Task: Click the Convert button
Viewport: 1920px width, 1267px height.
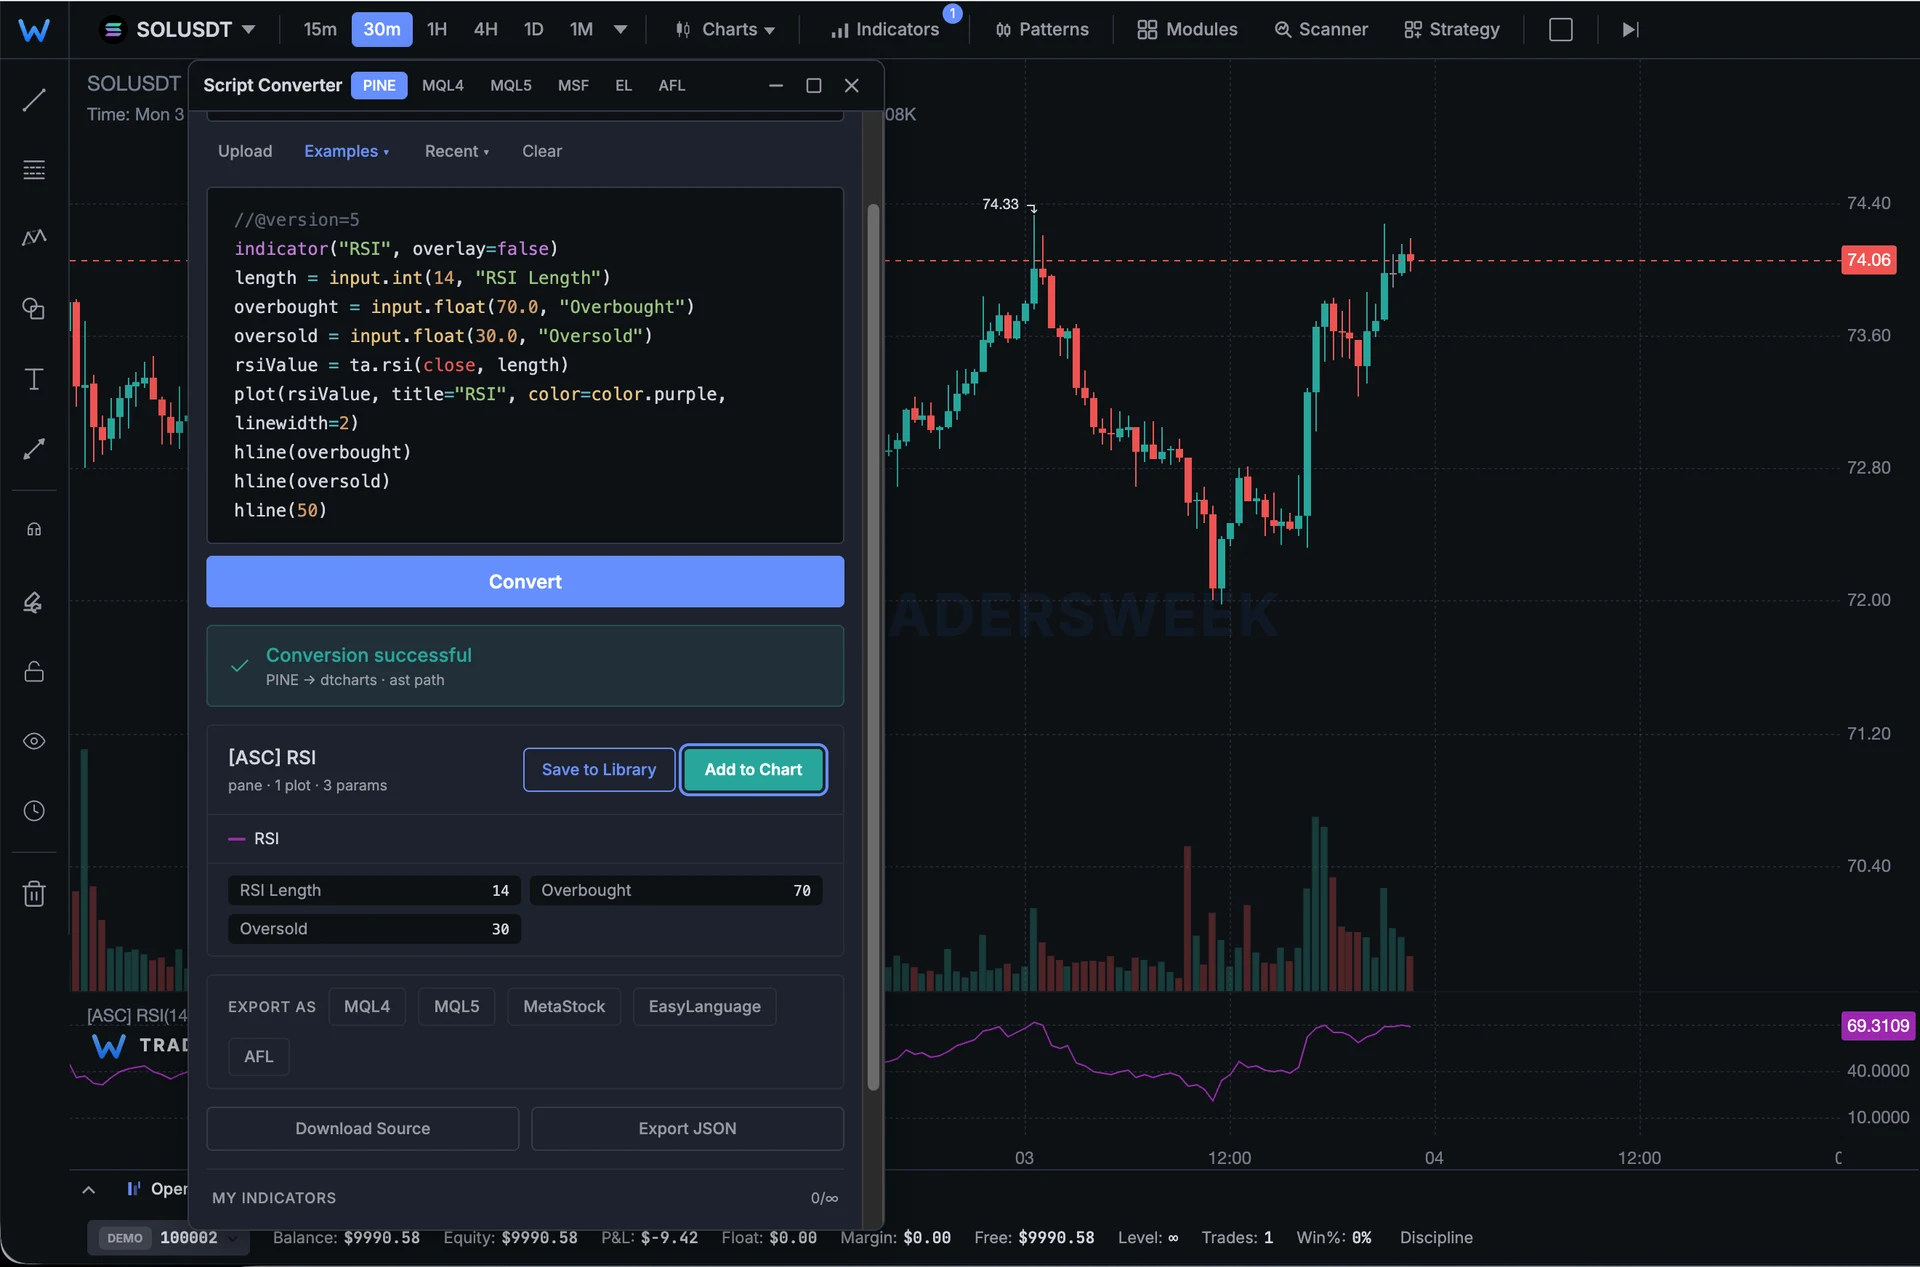Action: [x=525, y=582]
